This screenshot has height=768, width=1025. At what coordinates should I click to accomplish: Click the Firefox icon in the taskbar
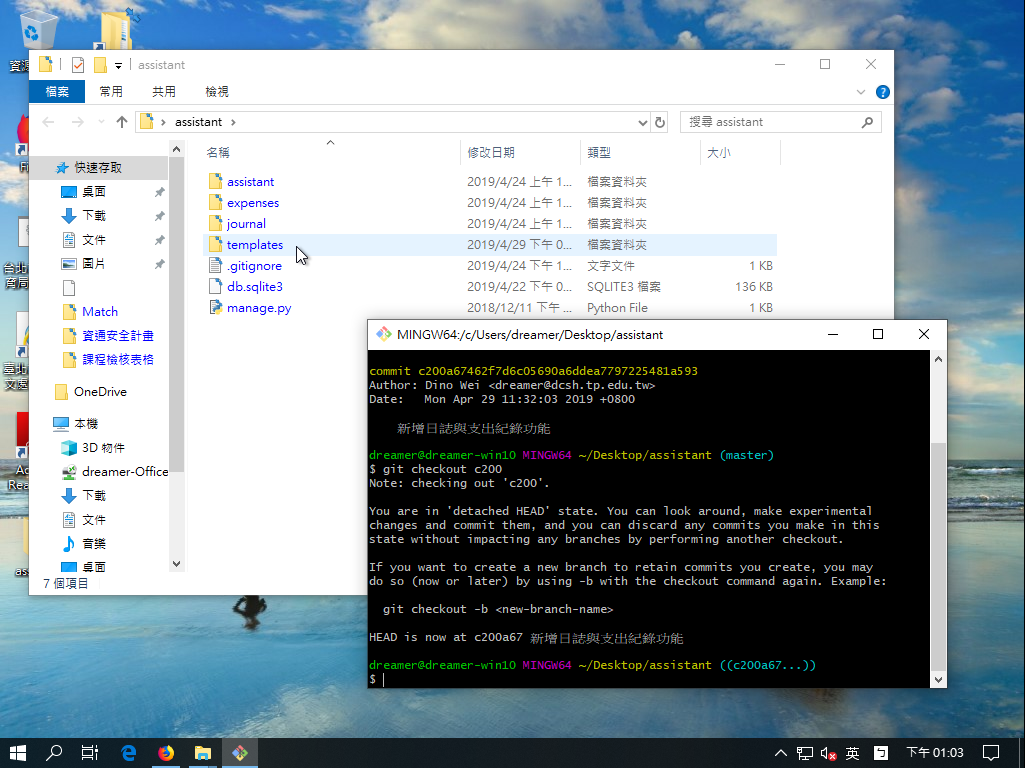click(x=166, y=753)
